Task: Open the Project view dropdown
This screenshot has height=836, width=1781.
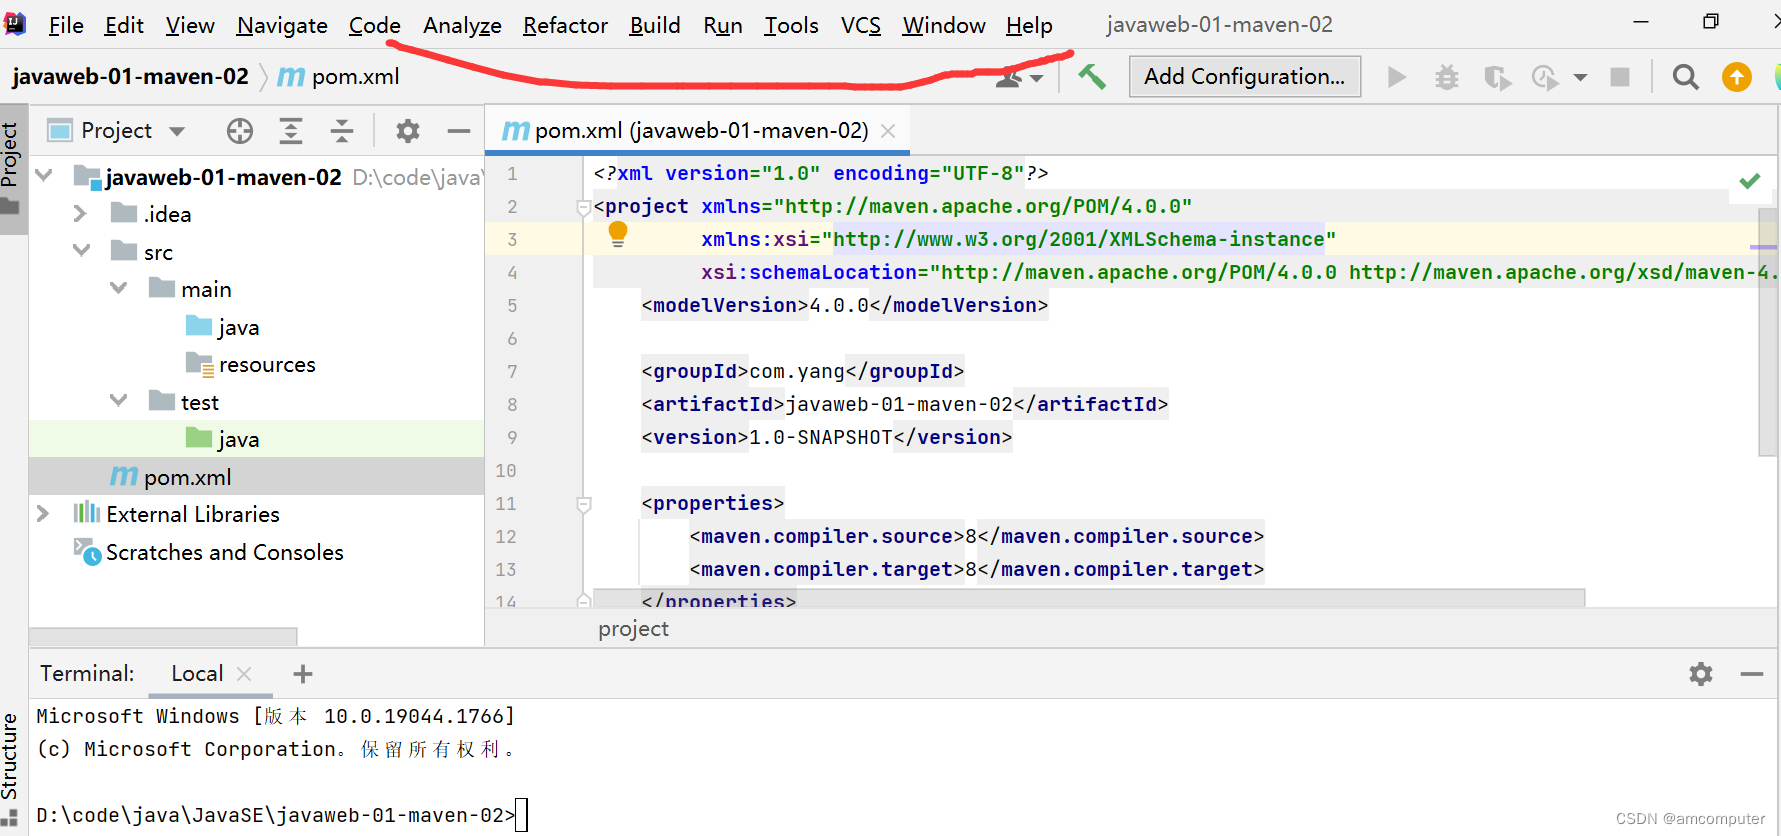Action: (x=177, y=131)
